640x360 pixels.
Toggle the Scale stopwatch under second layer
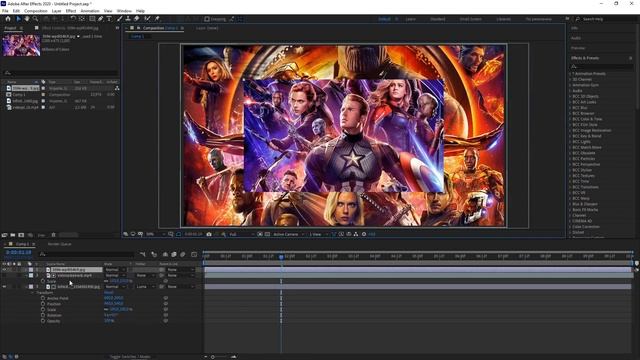tap(43, 281)
